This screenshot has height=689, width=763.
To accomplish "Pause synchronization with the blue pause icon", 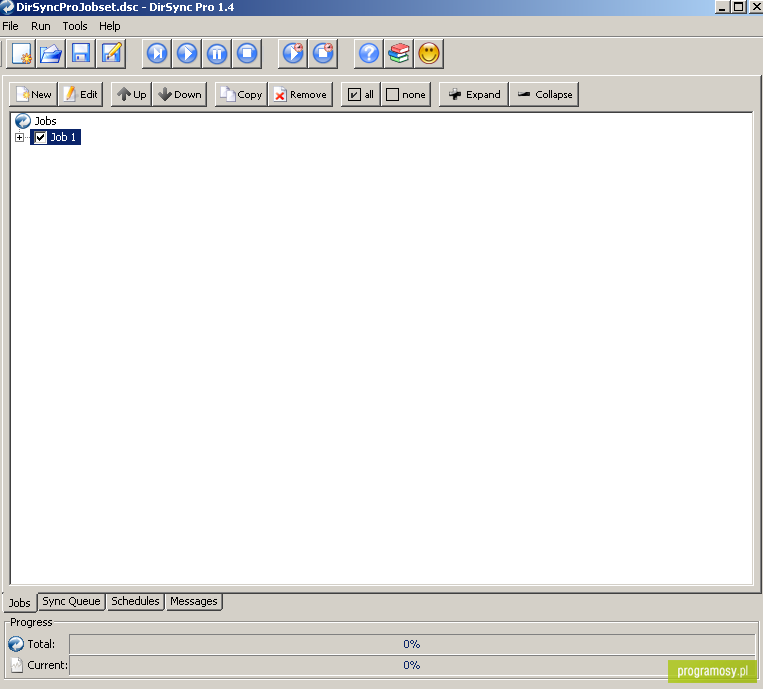I will [217, 54].
